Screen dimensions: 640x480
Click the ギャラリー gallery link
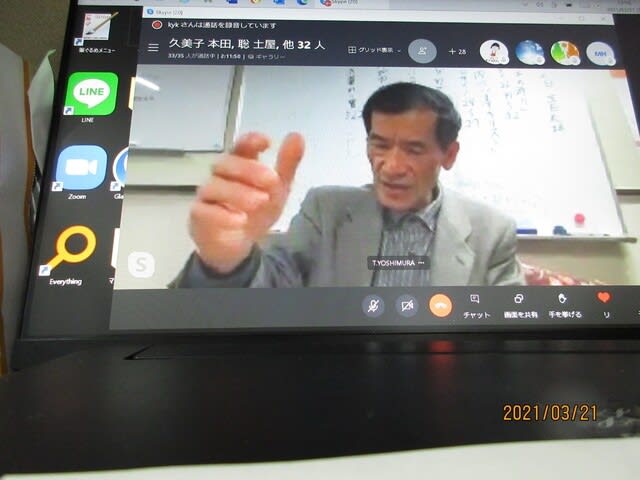[x=266, y=57]
